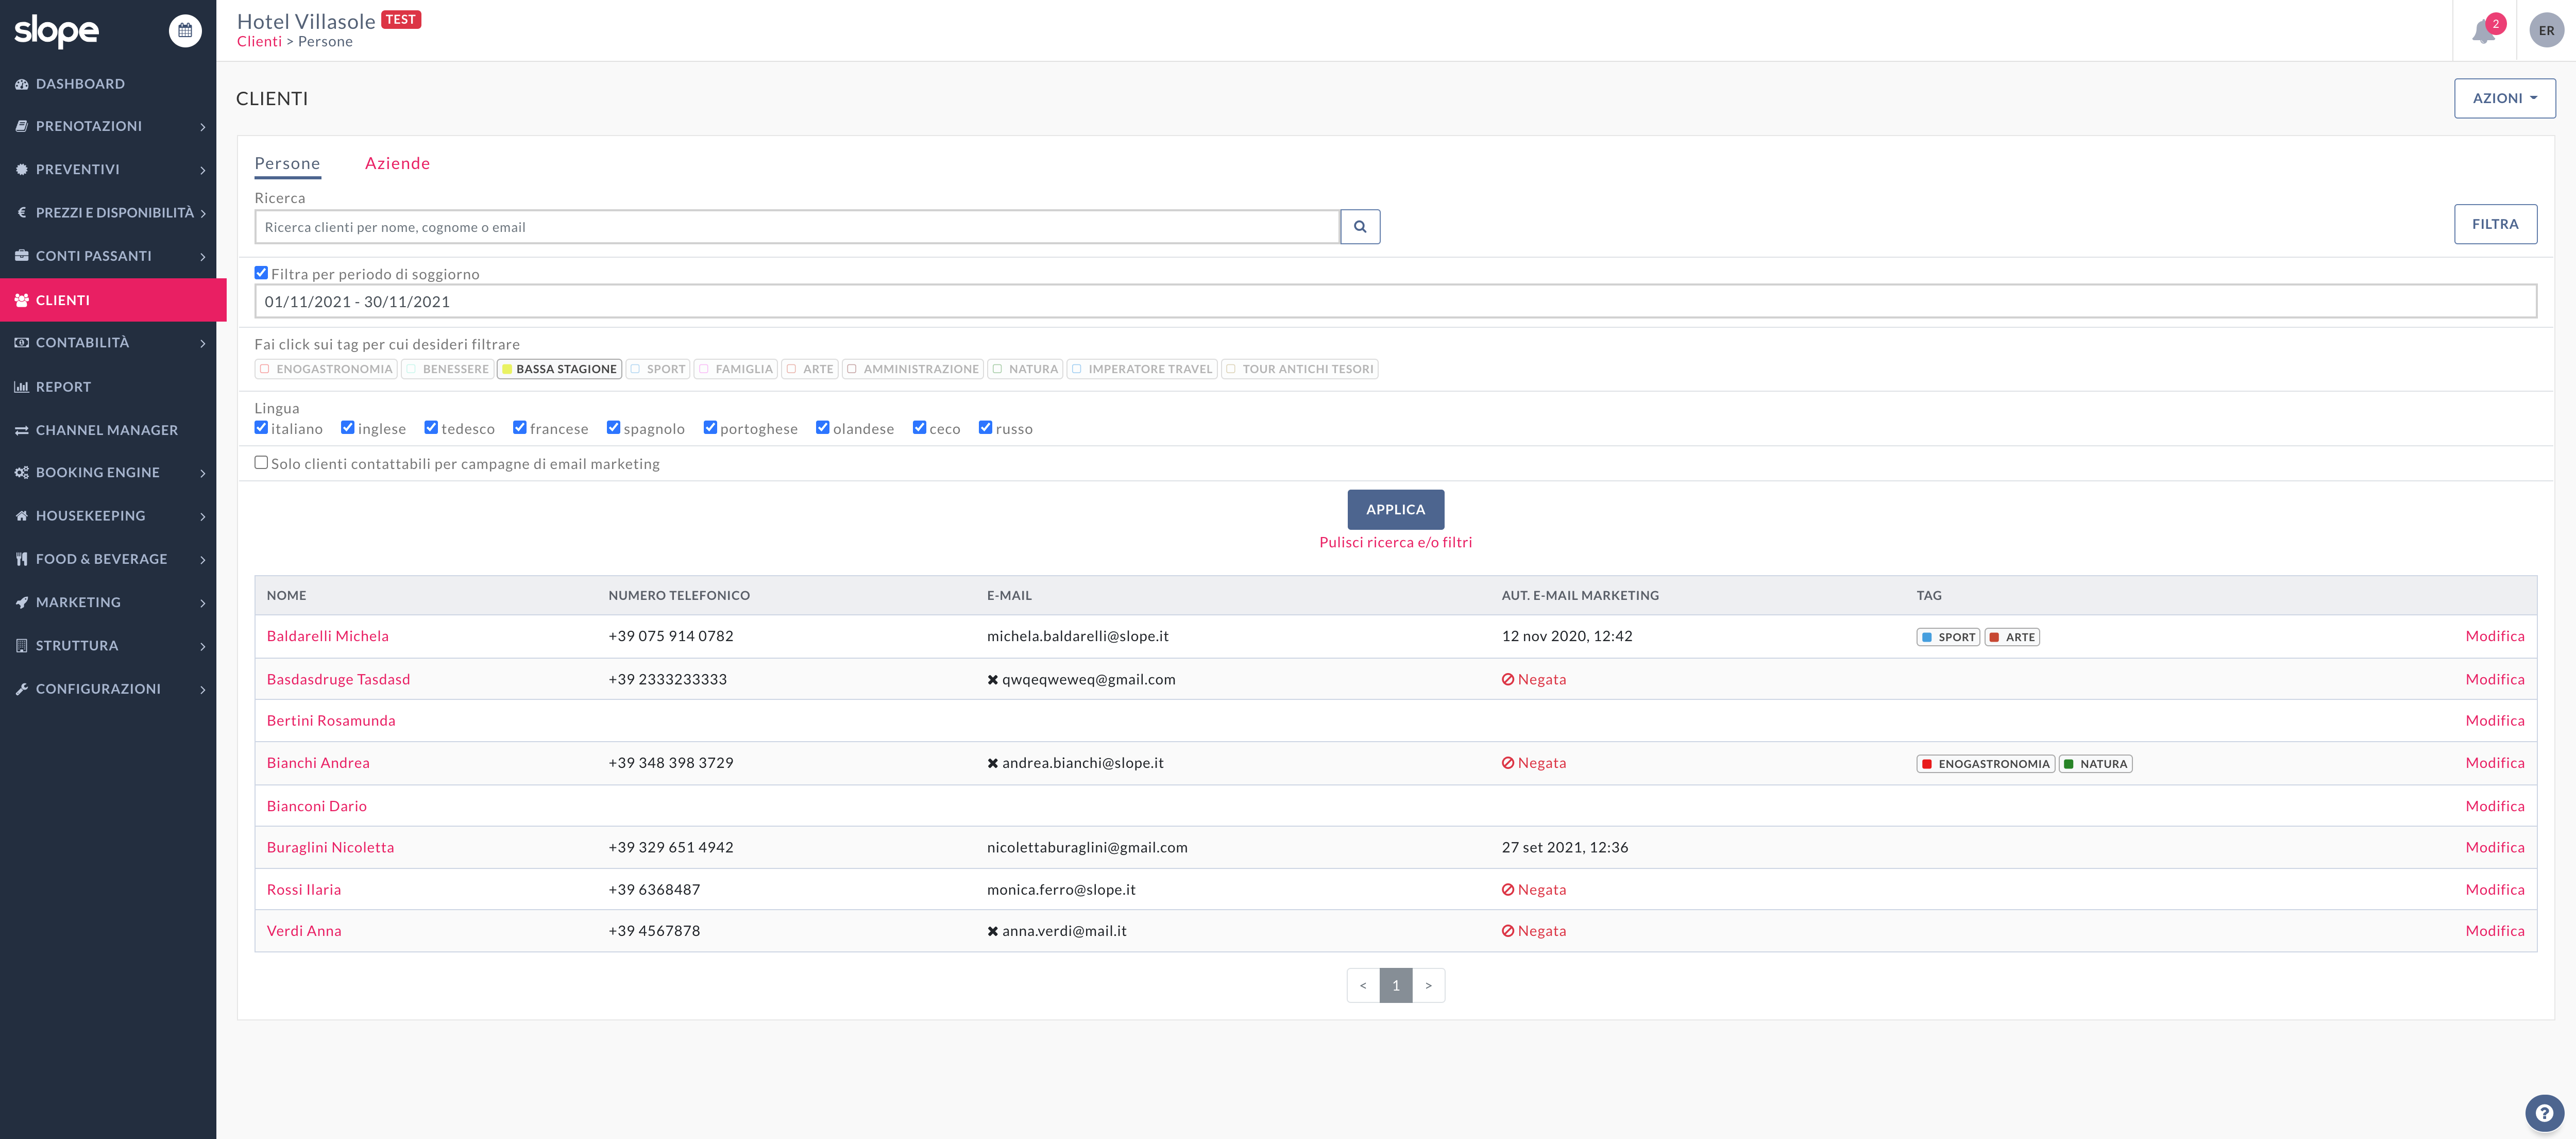Uncheck the tedesco language checkbox
Image resolution: width=2576 pixels, height=1139 pixels.
tap(431, 427)
